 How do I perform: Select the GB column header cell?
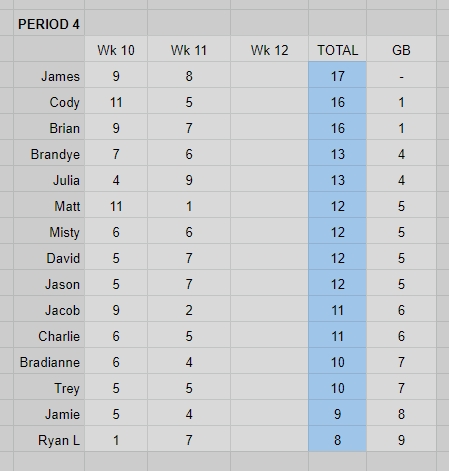coord(401,49)
